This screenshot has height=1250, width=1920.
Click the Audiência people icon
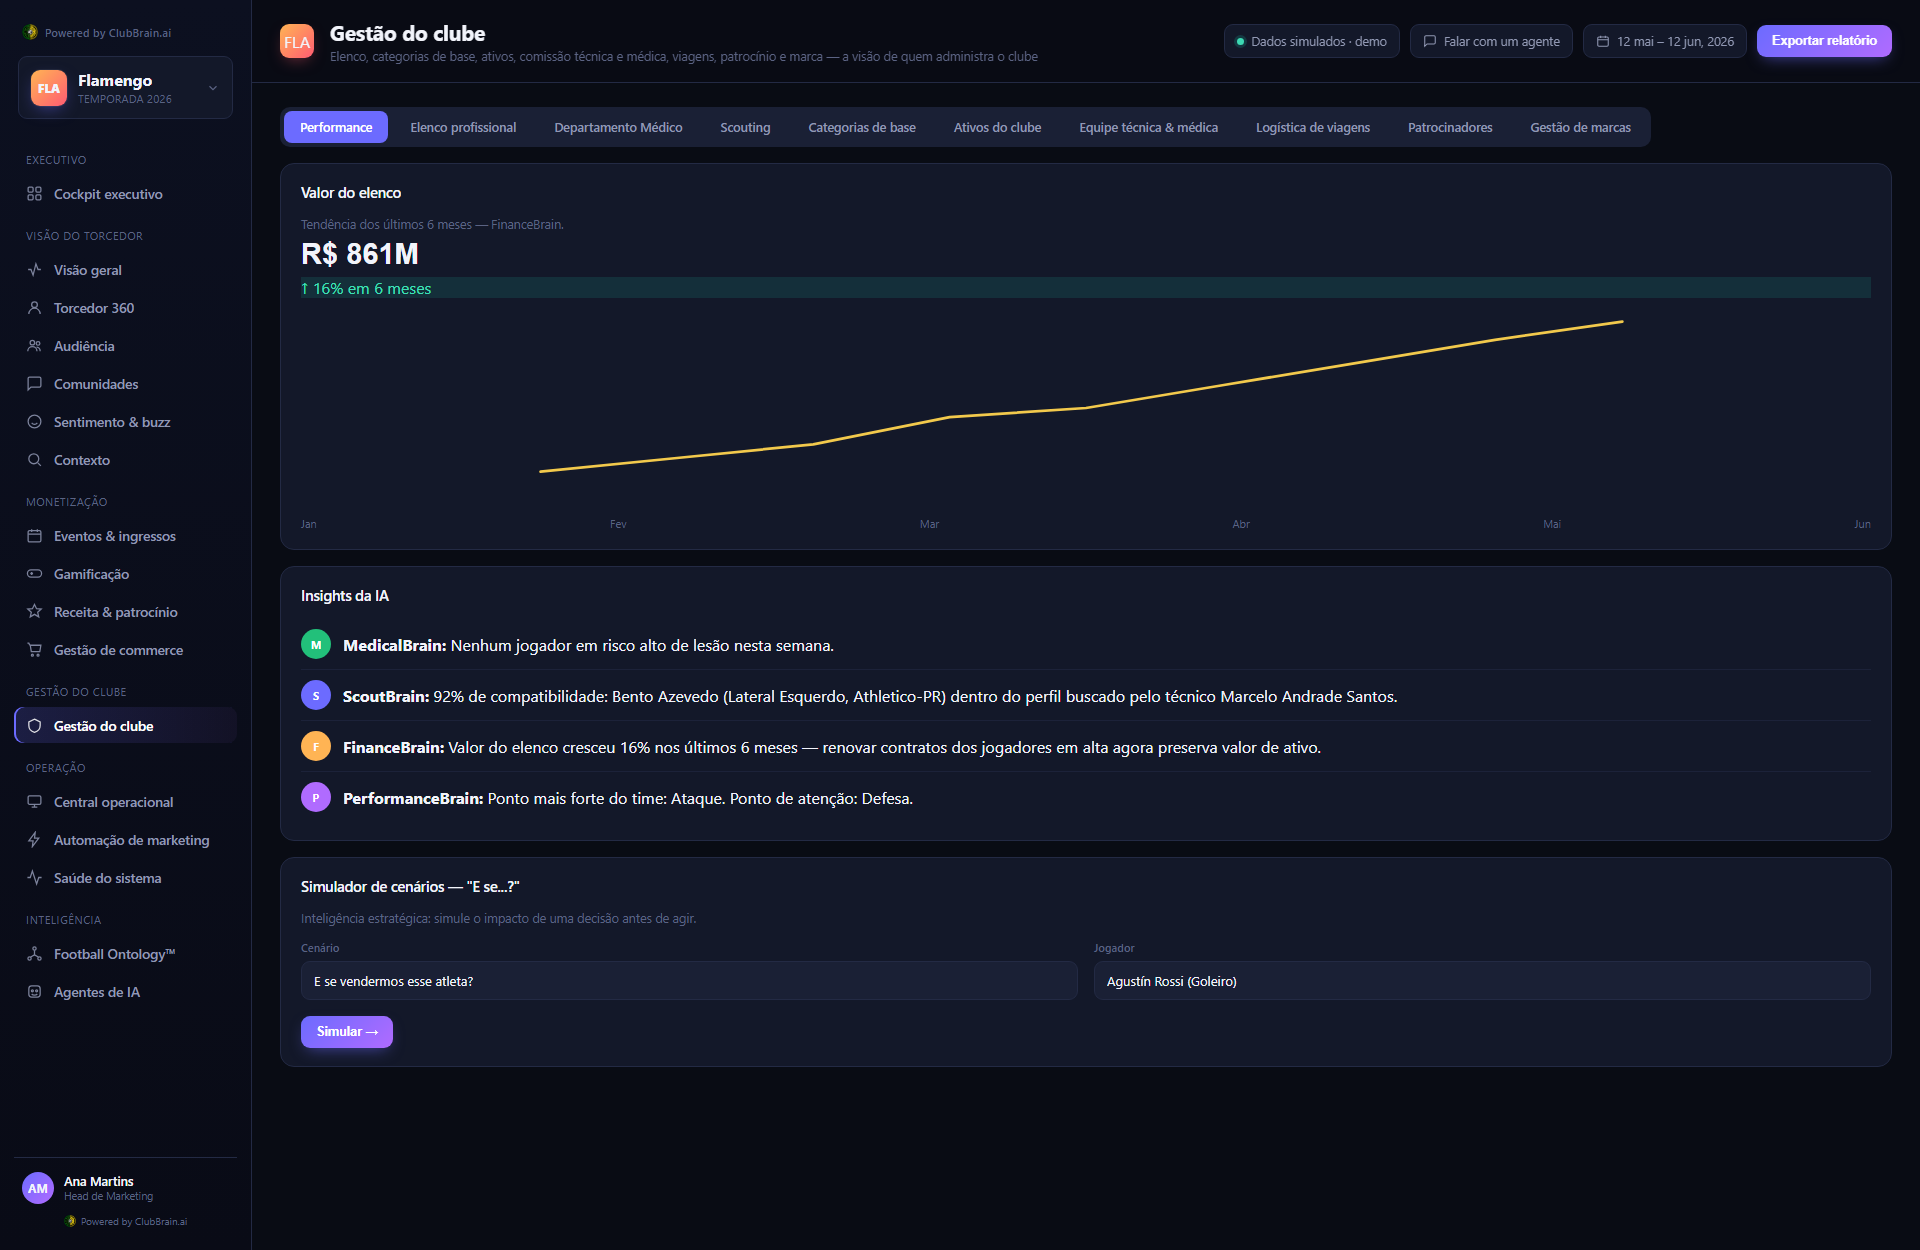(34, 346)
